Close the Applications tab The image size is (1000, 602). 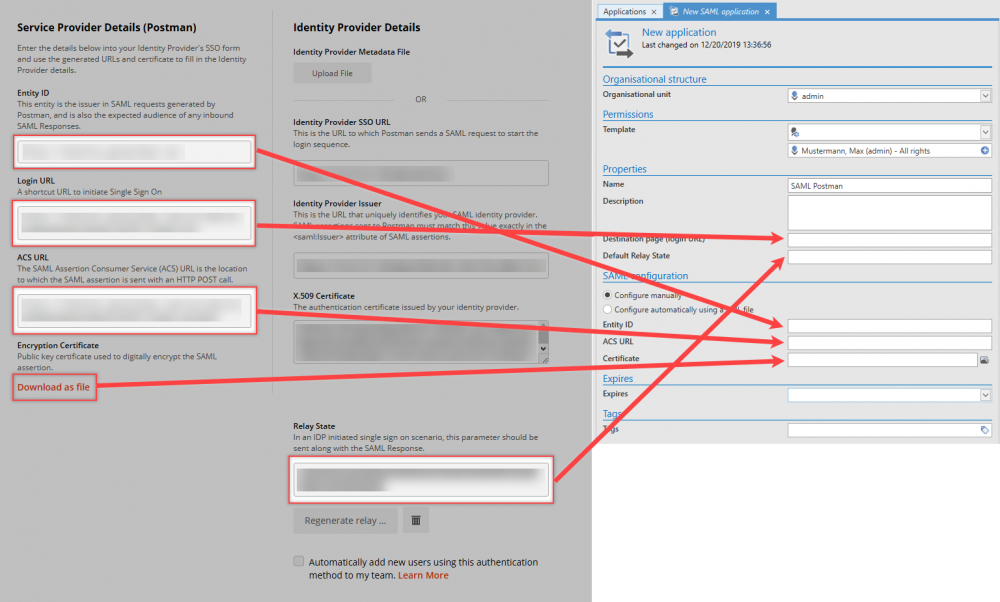point(654,11)
